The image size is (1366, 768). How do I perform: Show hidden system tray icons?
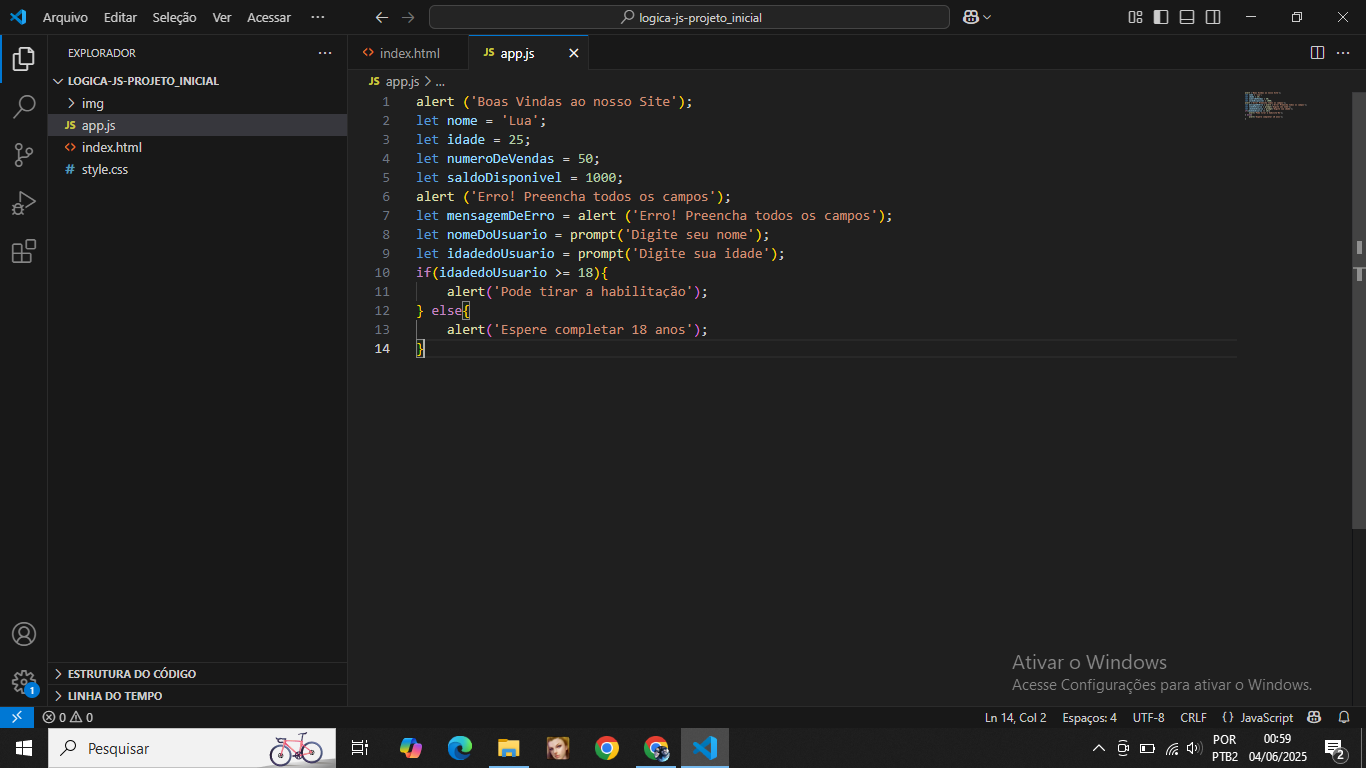[1099, 747]
